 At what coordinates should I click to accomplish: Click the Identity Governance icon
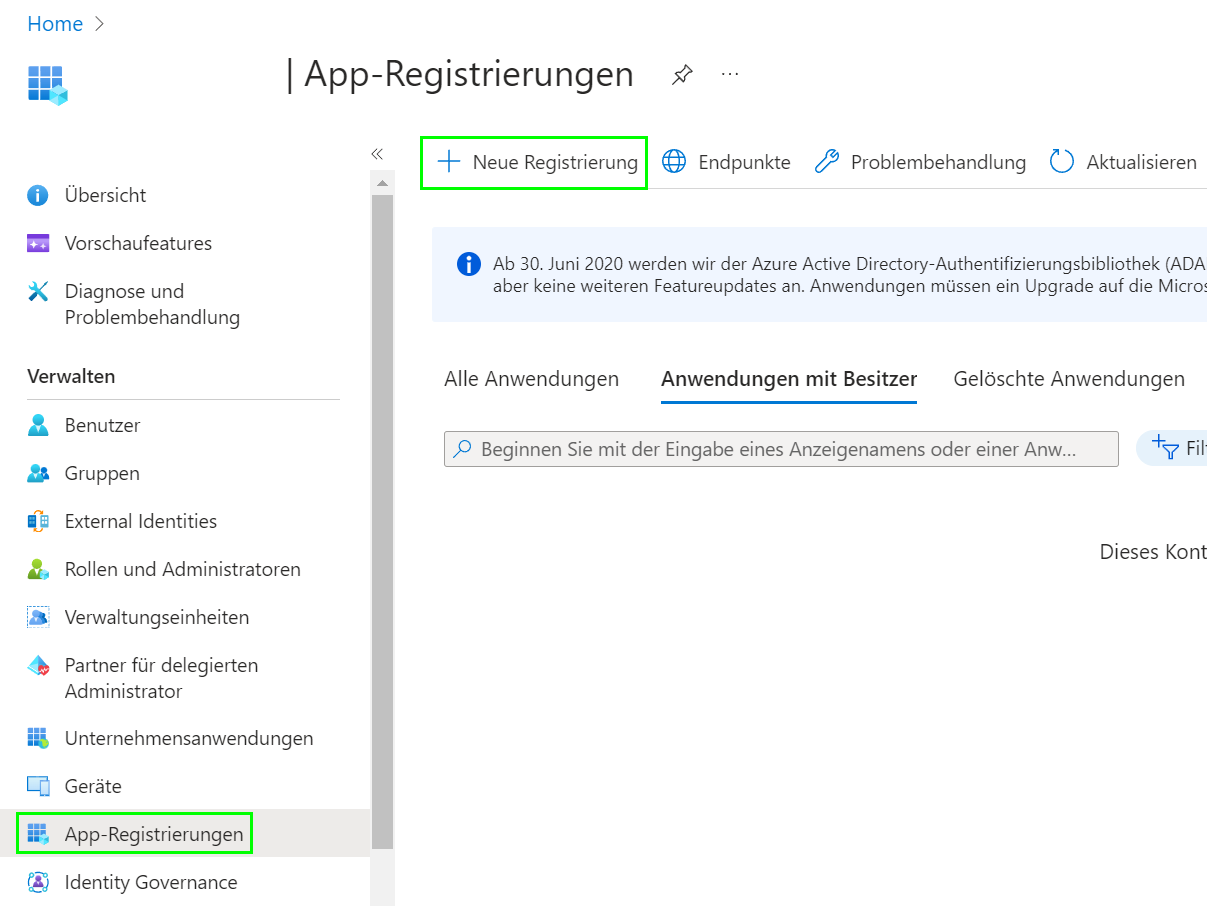pos(38,882)
